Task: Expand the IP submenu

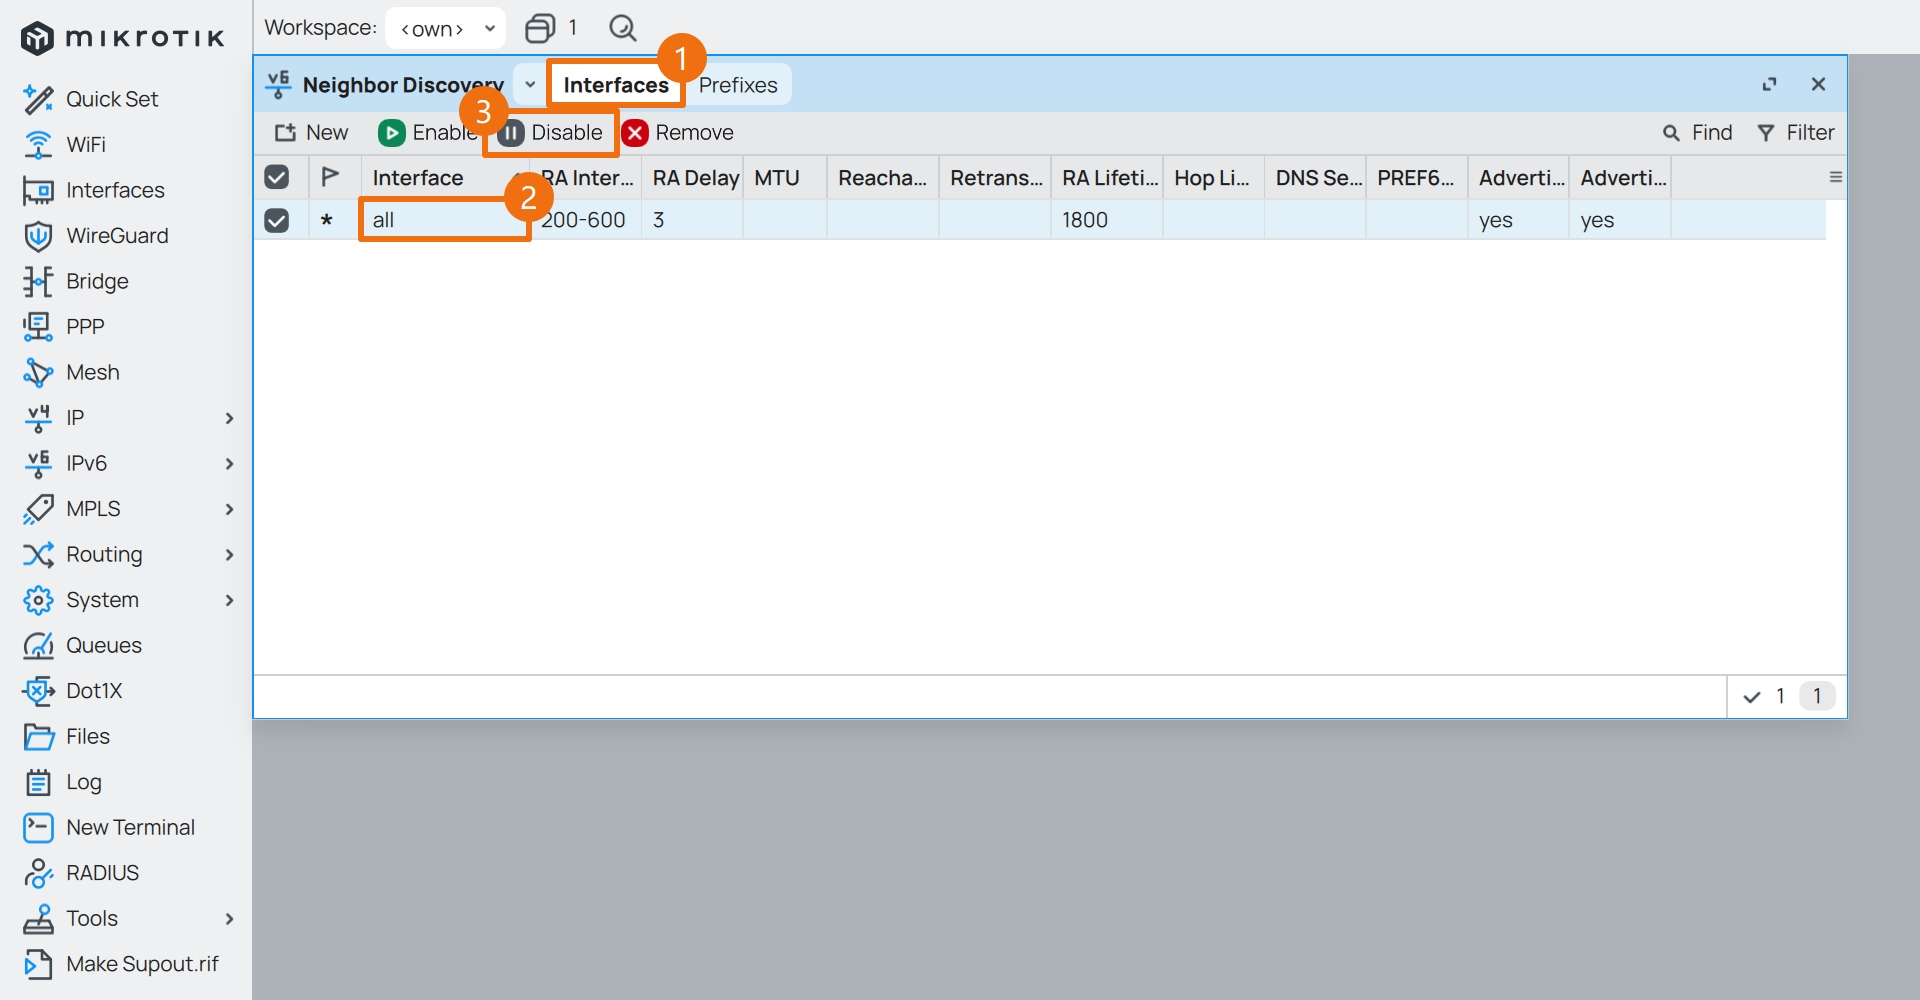Action: (229, 418)
